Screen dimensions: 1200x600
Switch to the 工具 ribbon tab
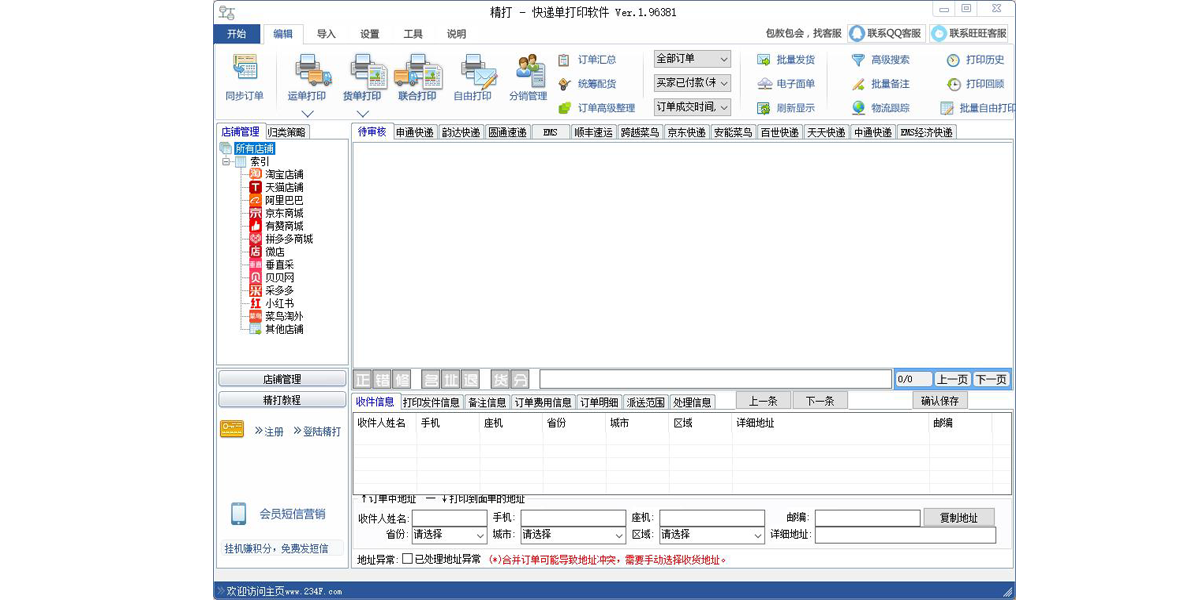pyautogui.click(x=413, y=34)
